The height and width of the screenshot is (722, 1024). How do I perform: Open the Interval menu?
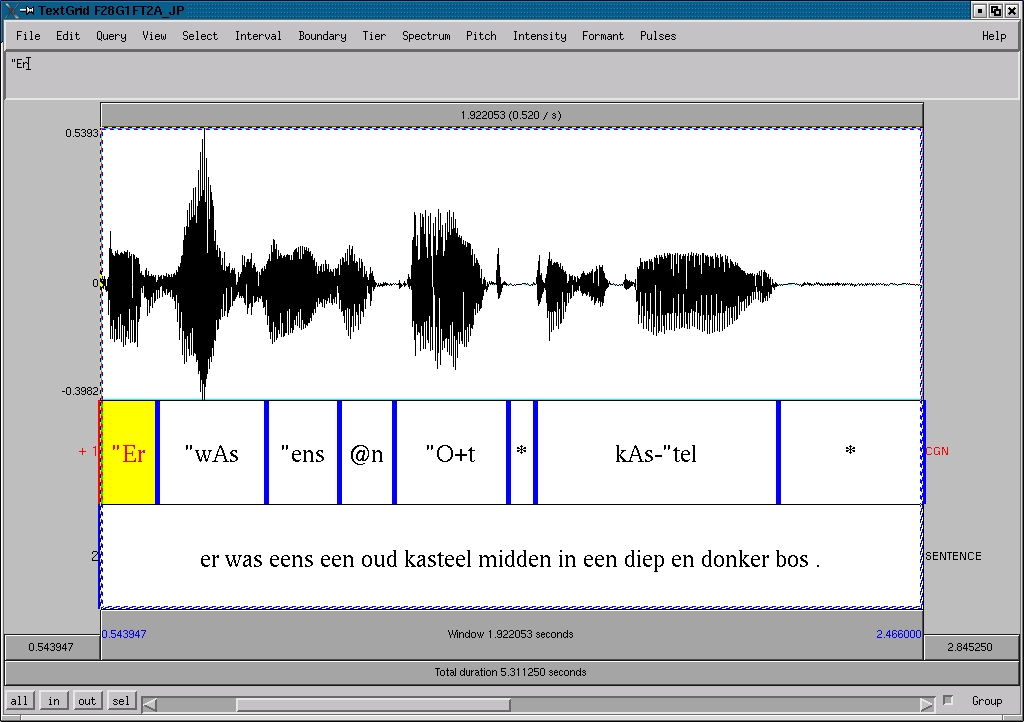point(258,36)
